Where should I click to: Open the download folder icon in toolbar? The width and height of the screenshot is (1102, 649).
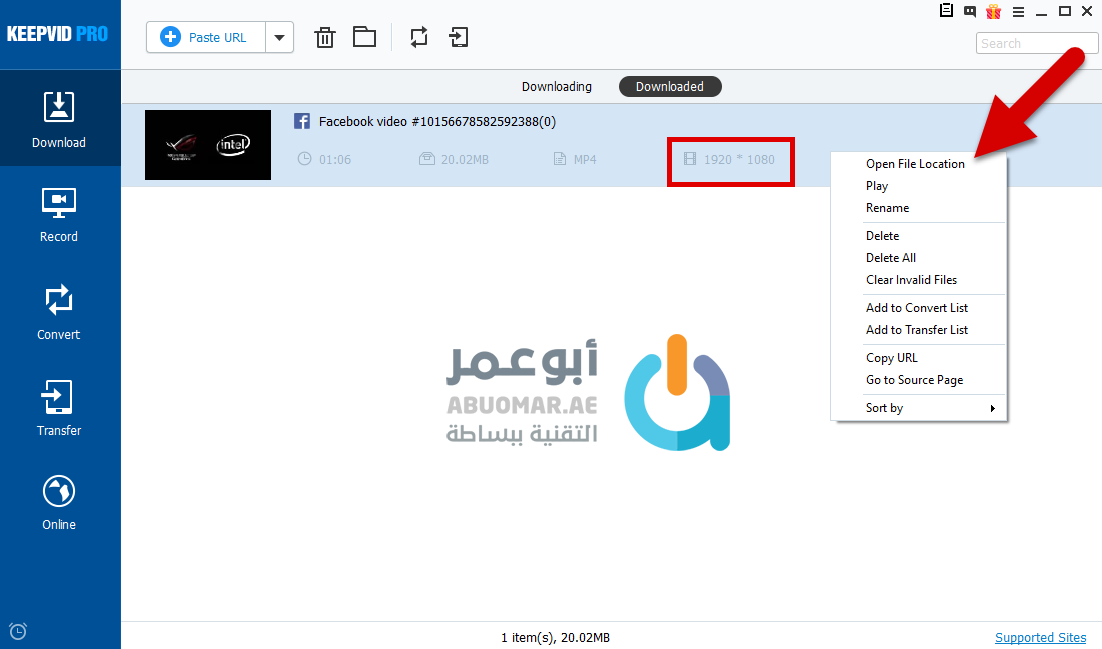coord(364,38)
